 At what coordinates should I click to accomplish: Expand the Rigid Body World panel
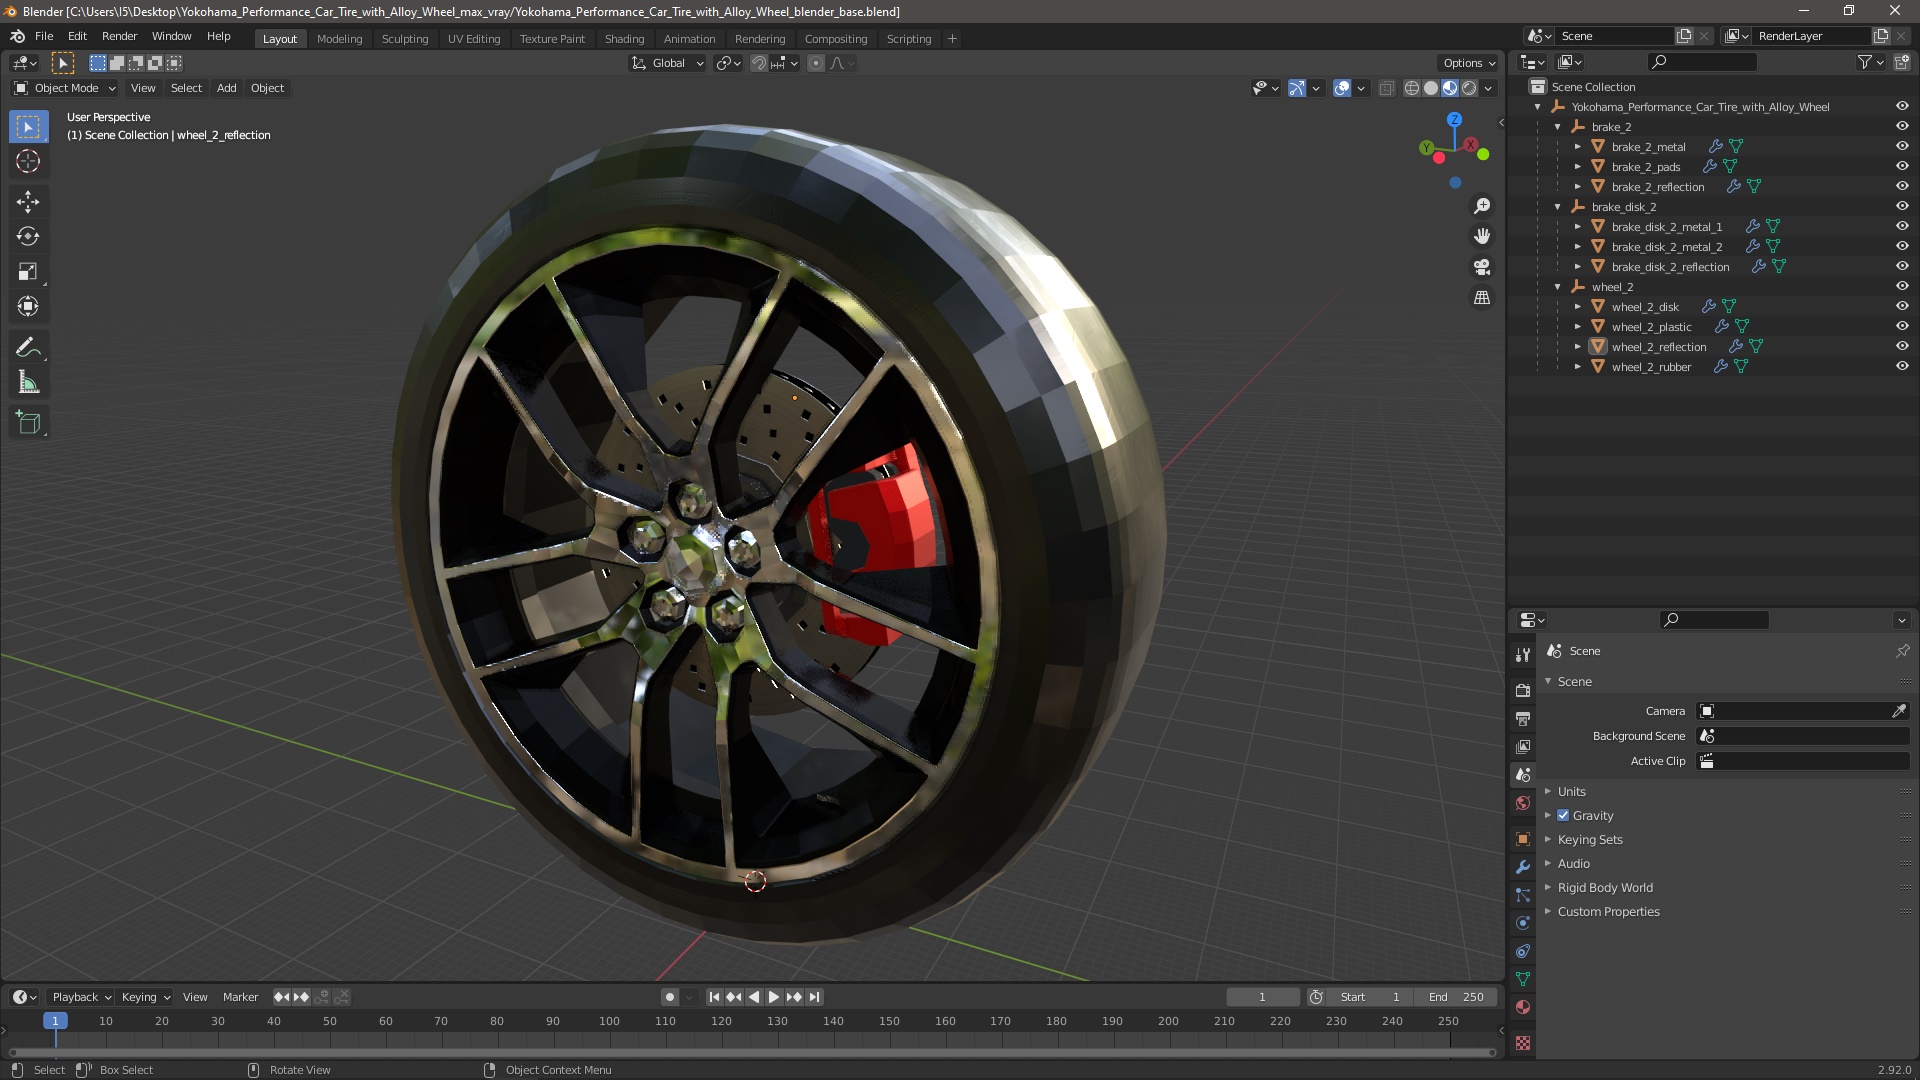[1604, 887]
